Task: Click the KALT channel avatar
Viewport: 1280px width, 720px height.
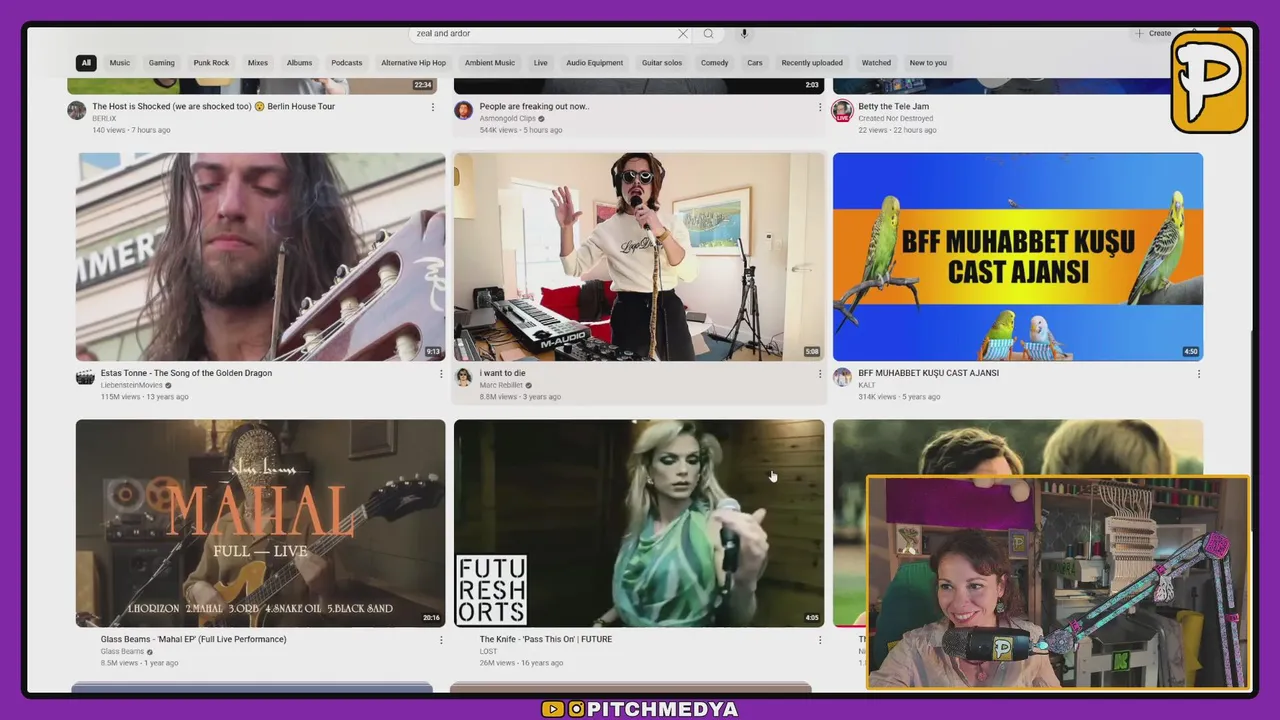Action: point(842,377)
